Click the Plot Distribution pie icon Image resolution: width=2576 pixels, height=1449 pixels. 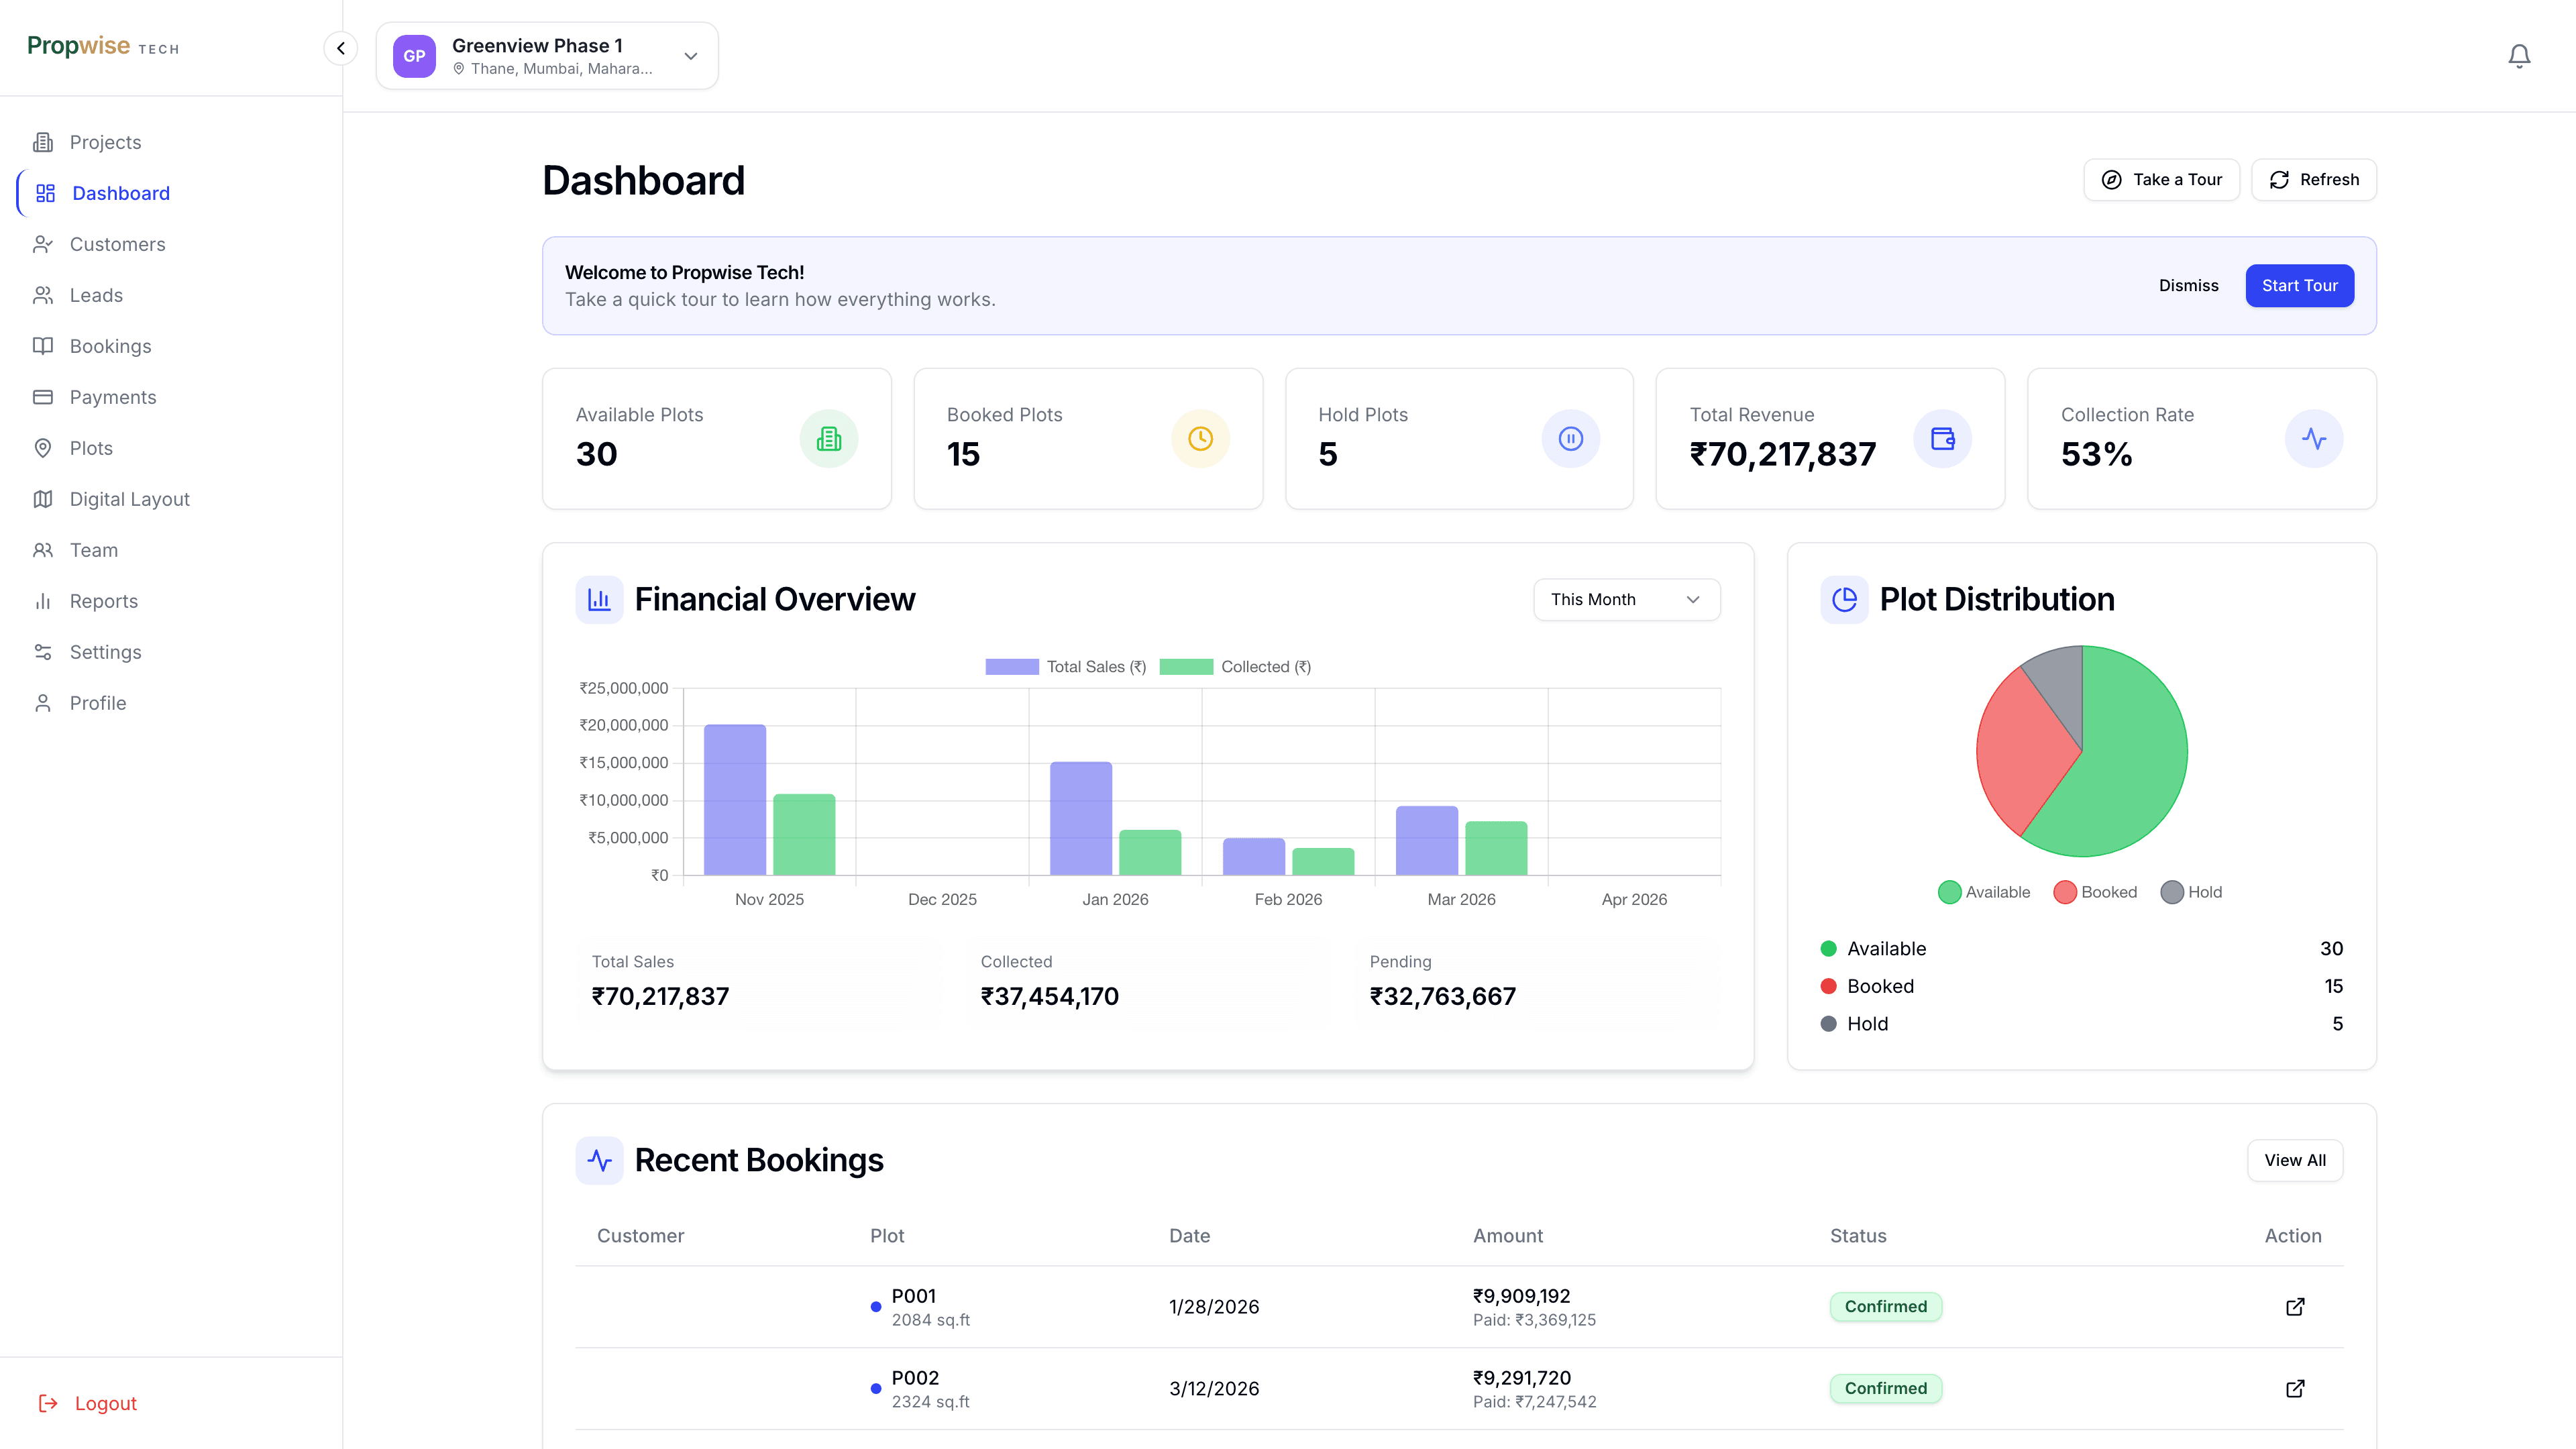click(x=1844, y=599)
